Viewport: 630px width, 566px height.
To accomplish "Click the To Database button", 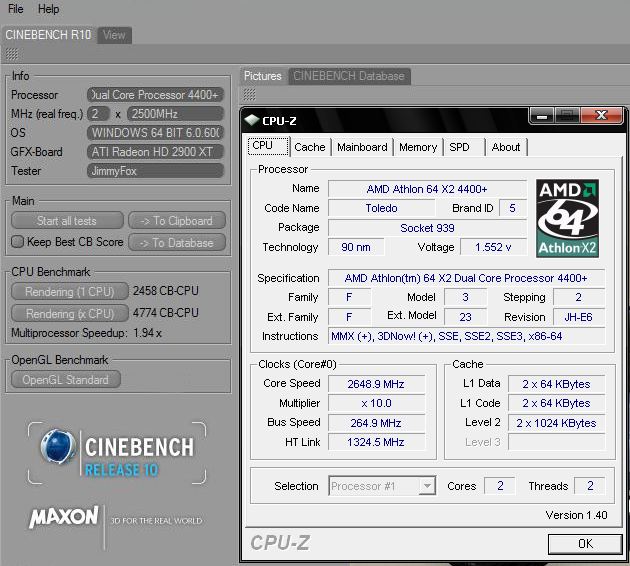I will [x=177, y=243].
